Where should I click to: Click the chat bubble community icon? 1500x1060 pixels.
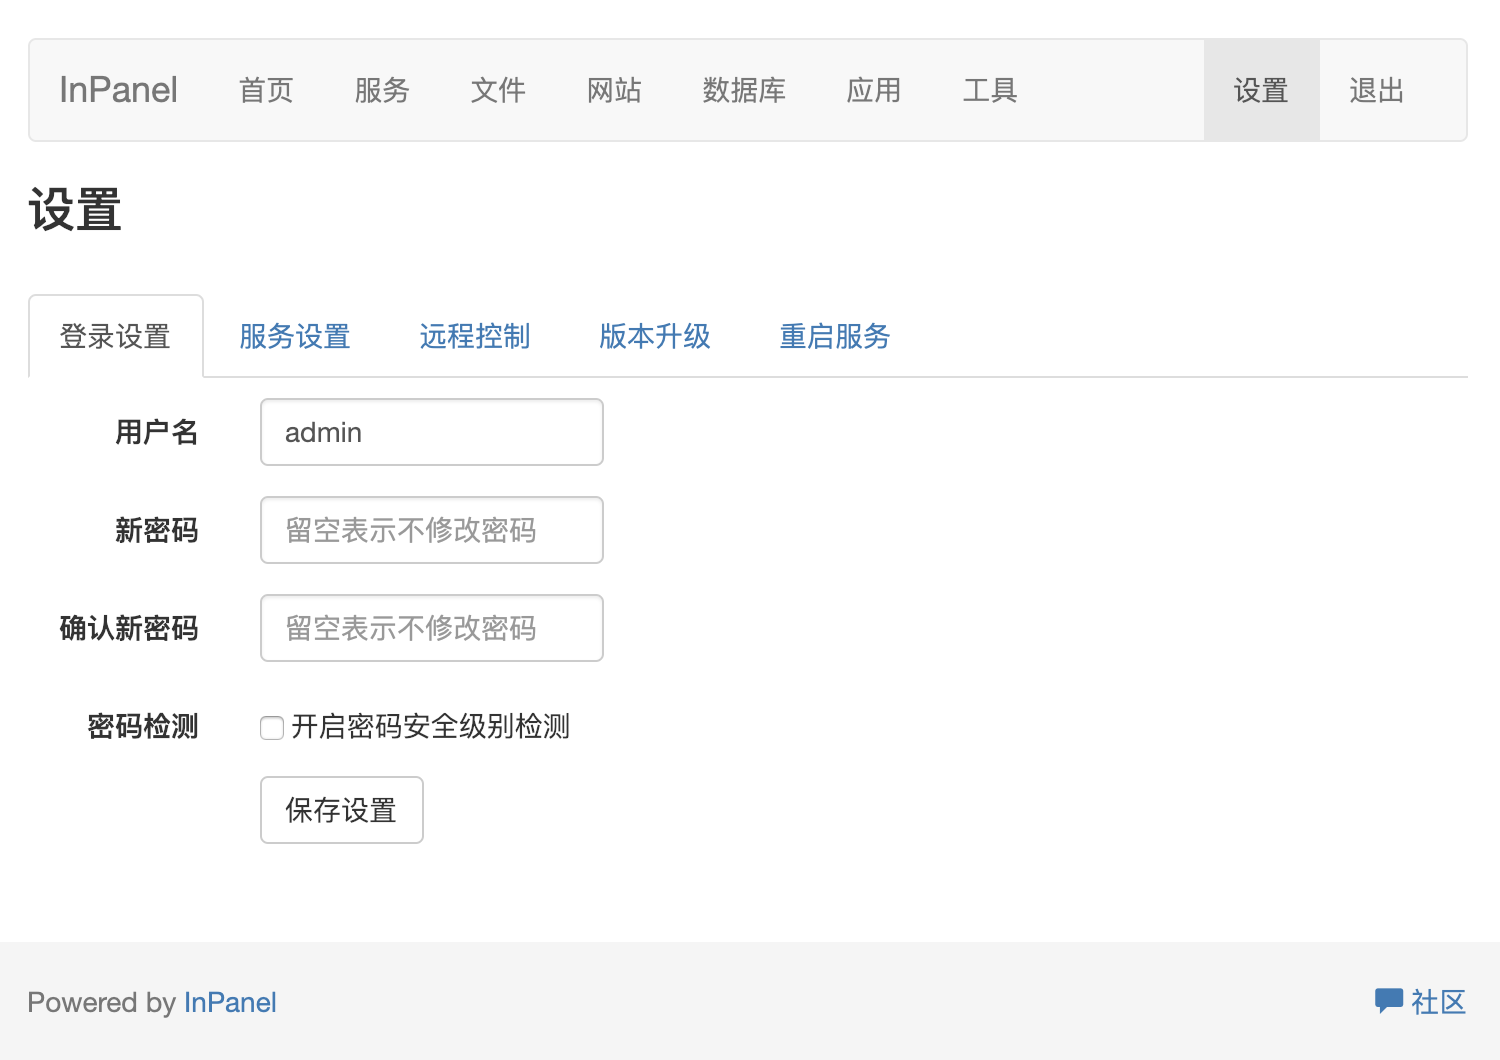pos(1388,1001)
